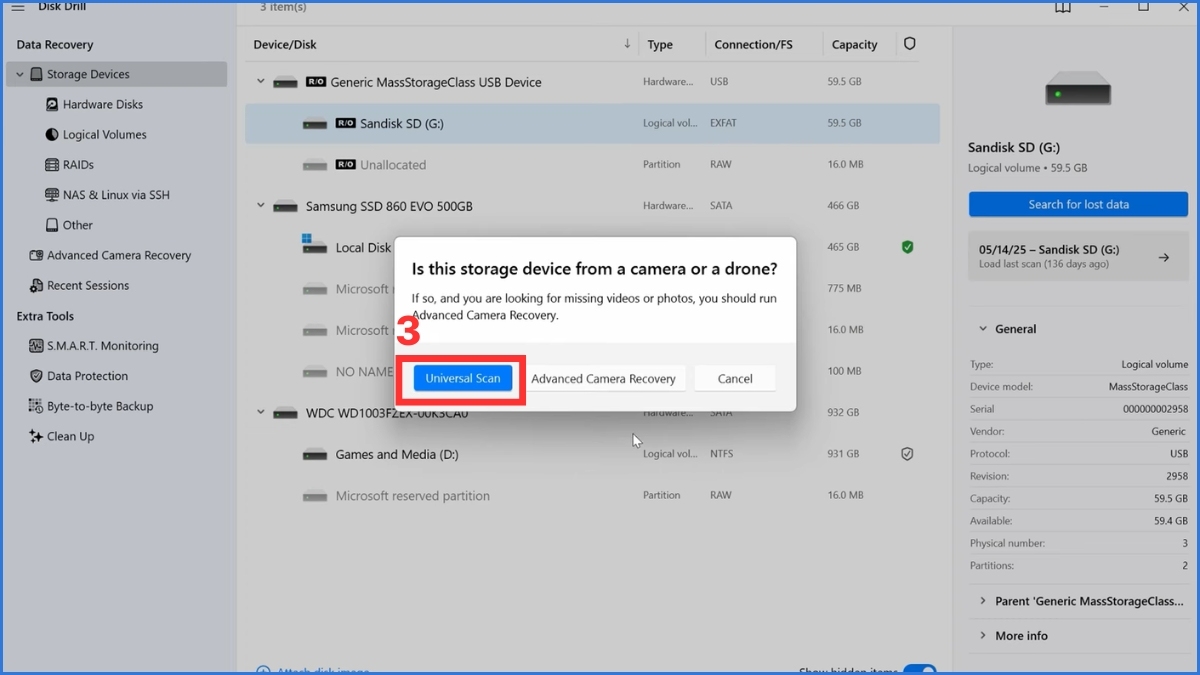Select the Sandisk SD (G:) row
Viewport: 1200px width, 675px height.
click(x=592, y=124)
